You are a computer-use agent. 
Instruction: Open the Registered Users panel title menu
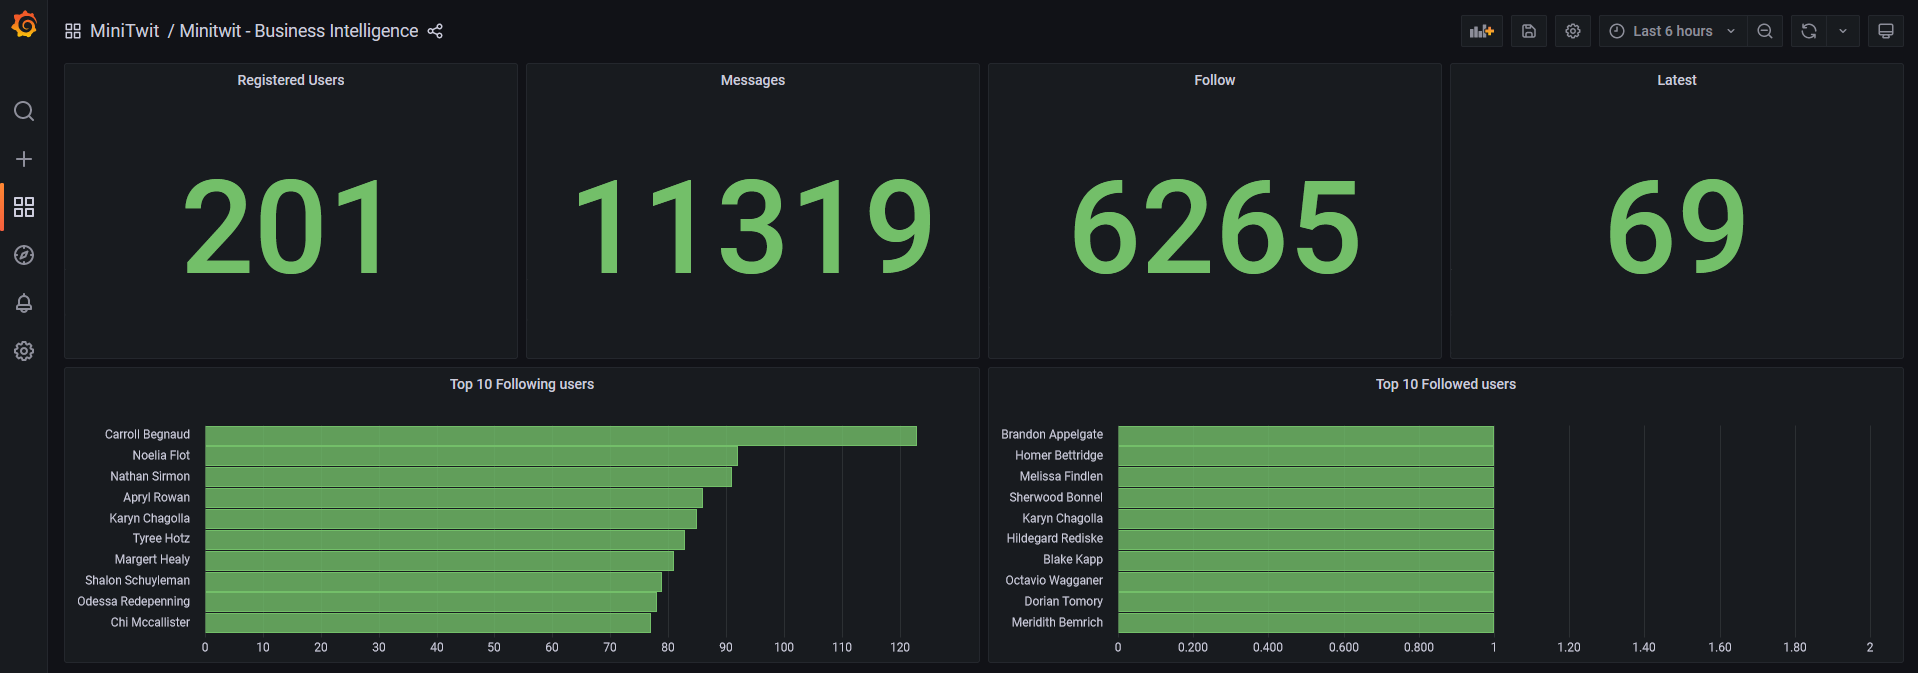tap(291, 80)
